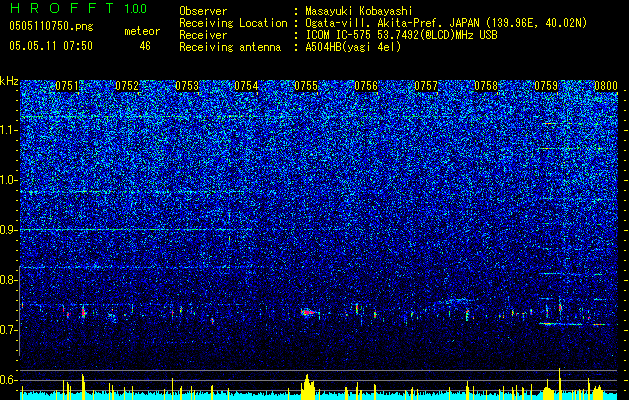Click the 0.9 kHz axis label
The height and width of the screenshot is (400, 629).
(x=8, y=230)
